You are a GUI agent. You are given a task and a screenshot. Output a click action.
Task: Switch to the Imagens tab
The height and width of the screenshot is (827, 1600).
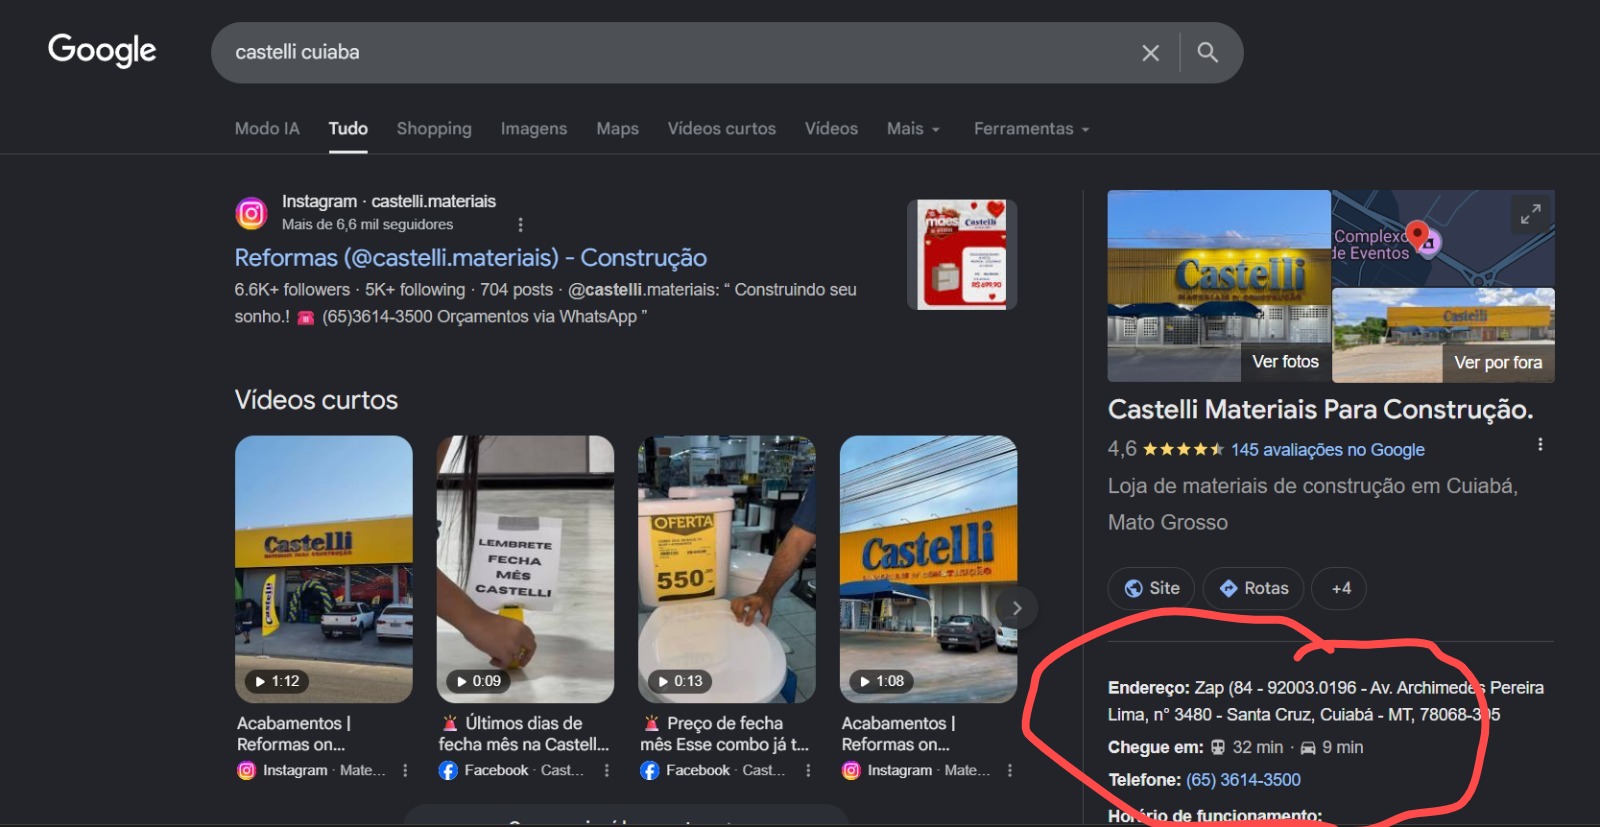534,128
